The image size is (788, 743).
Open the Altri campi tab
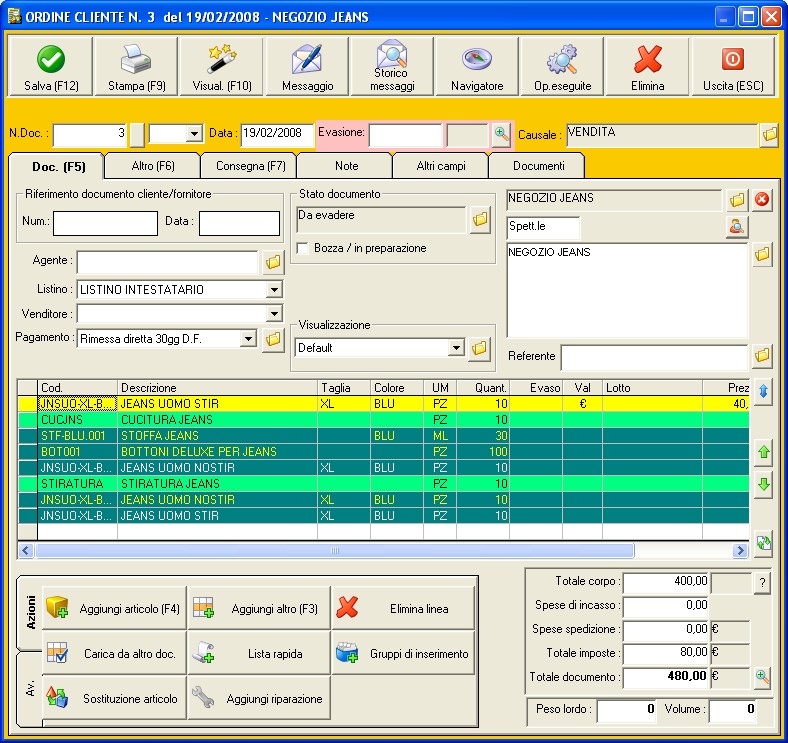[437, 166]
